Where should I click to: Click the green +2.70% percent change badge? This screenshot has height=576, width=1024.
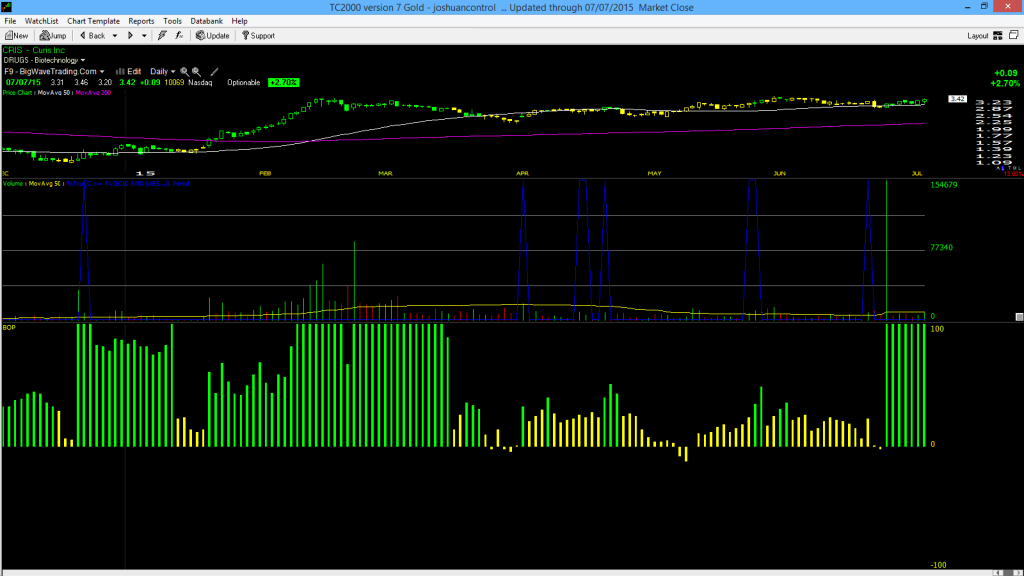pos(284,82)
